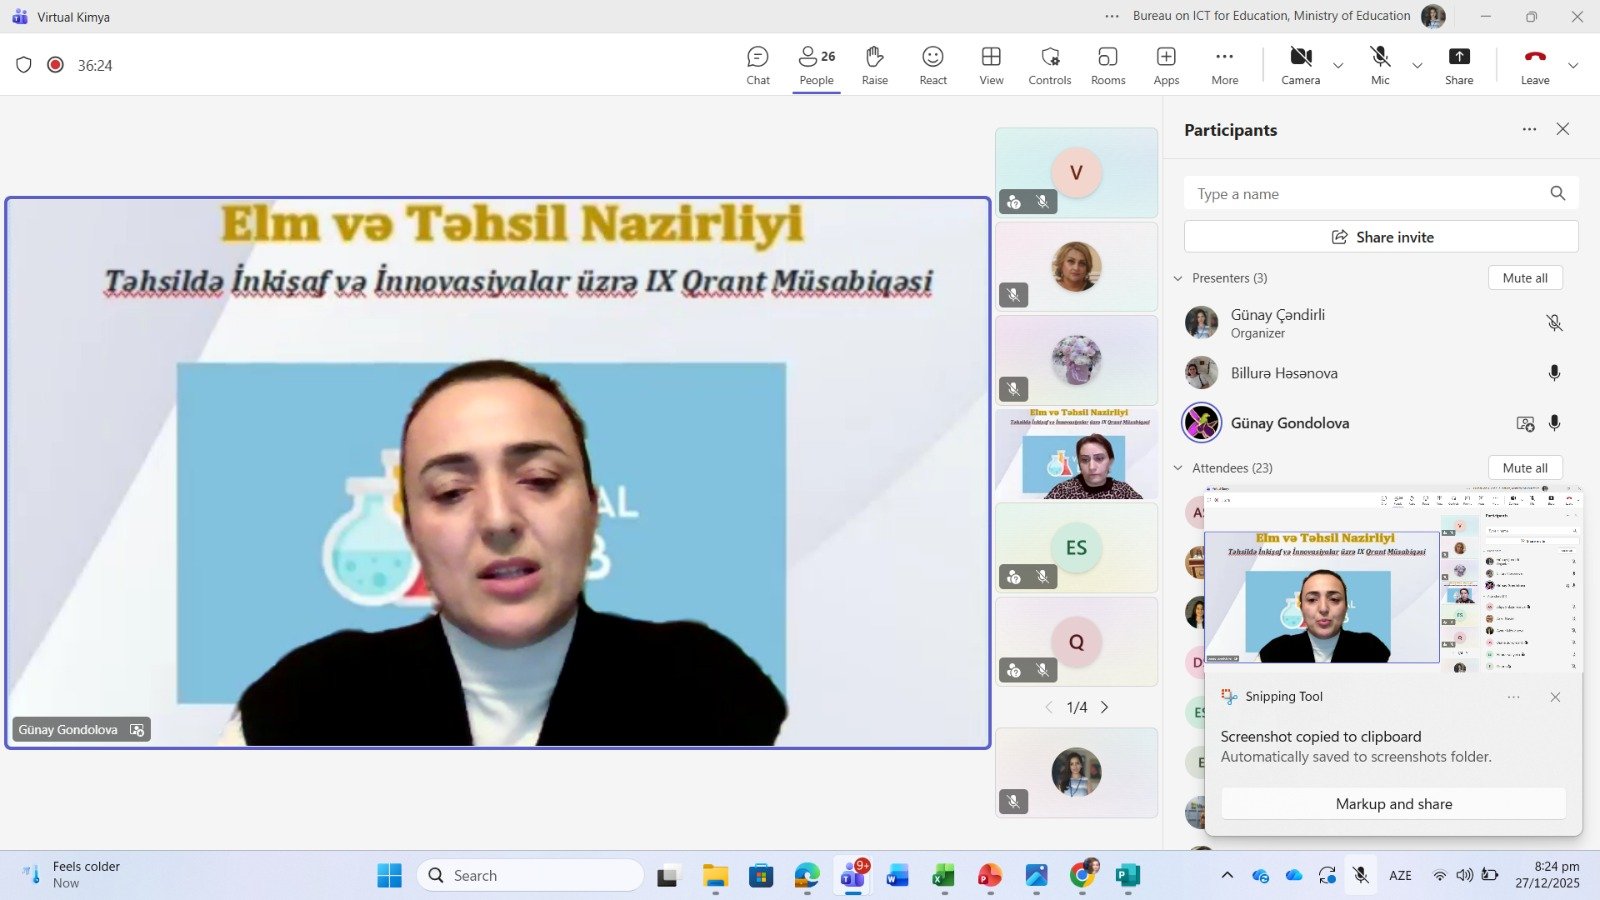Toggle the People tab
The image size is (1600, 900).
816,66
